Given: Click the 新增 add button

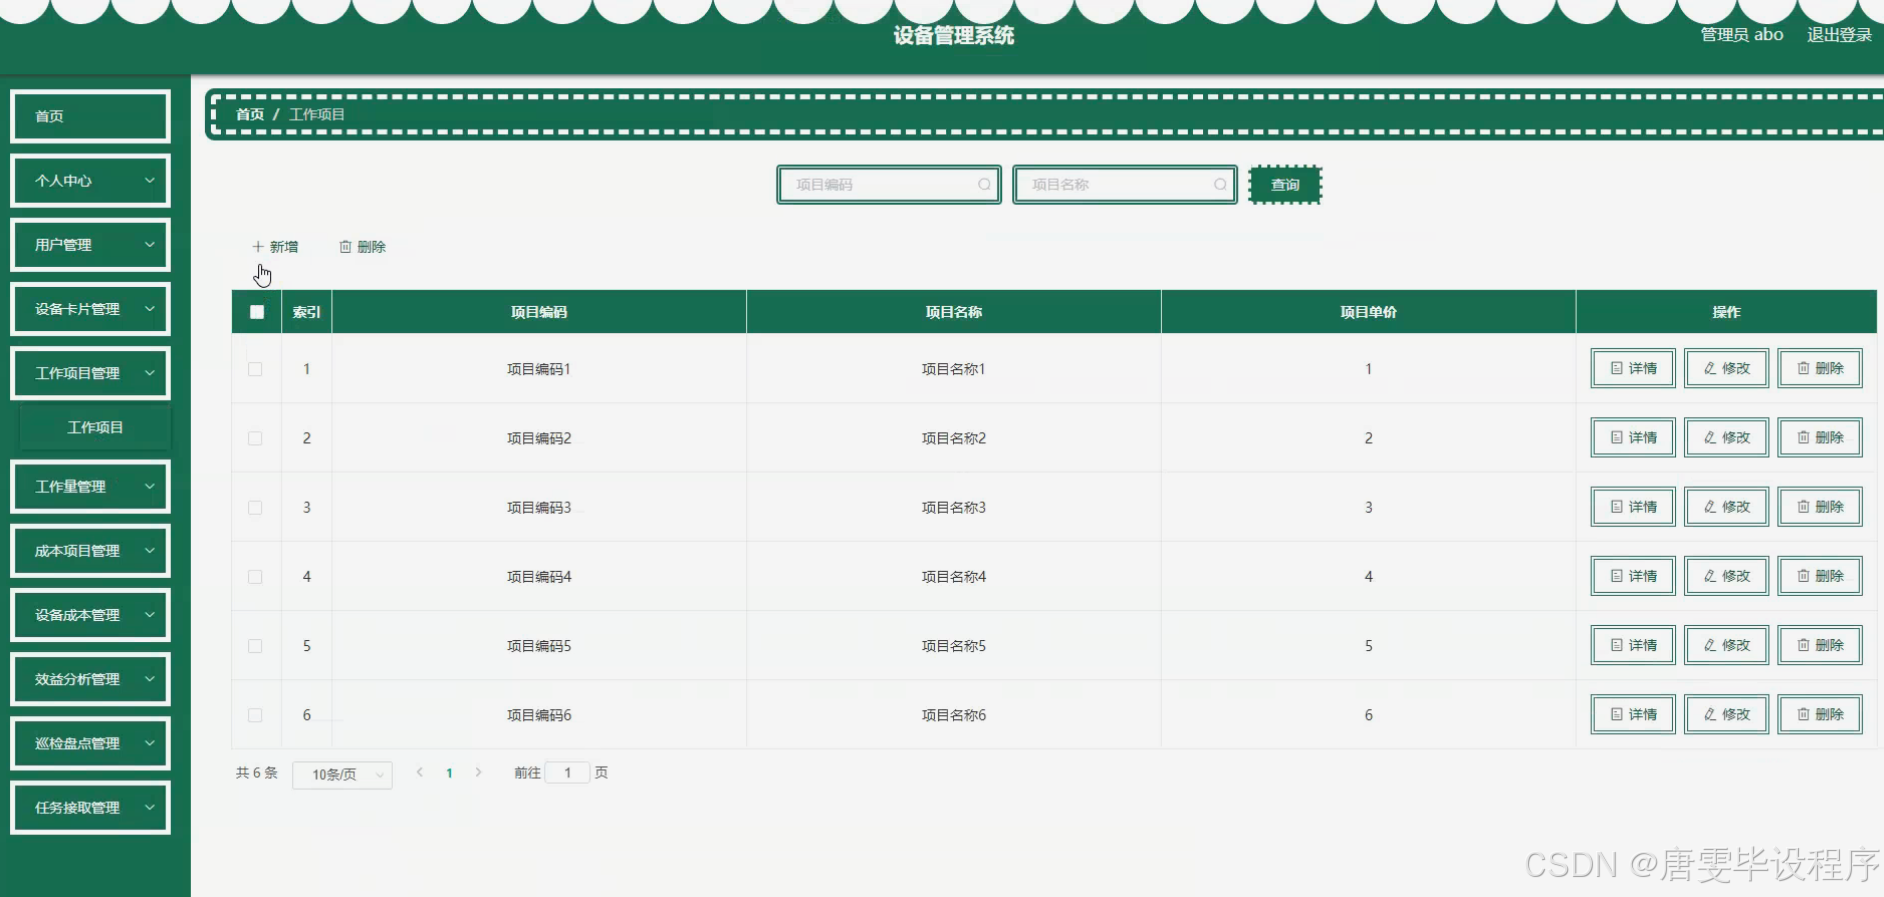Looking at the screenshot, I should tap(275, 246).
